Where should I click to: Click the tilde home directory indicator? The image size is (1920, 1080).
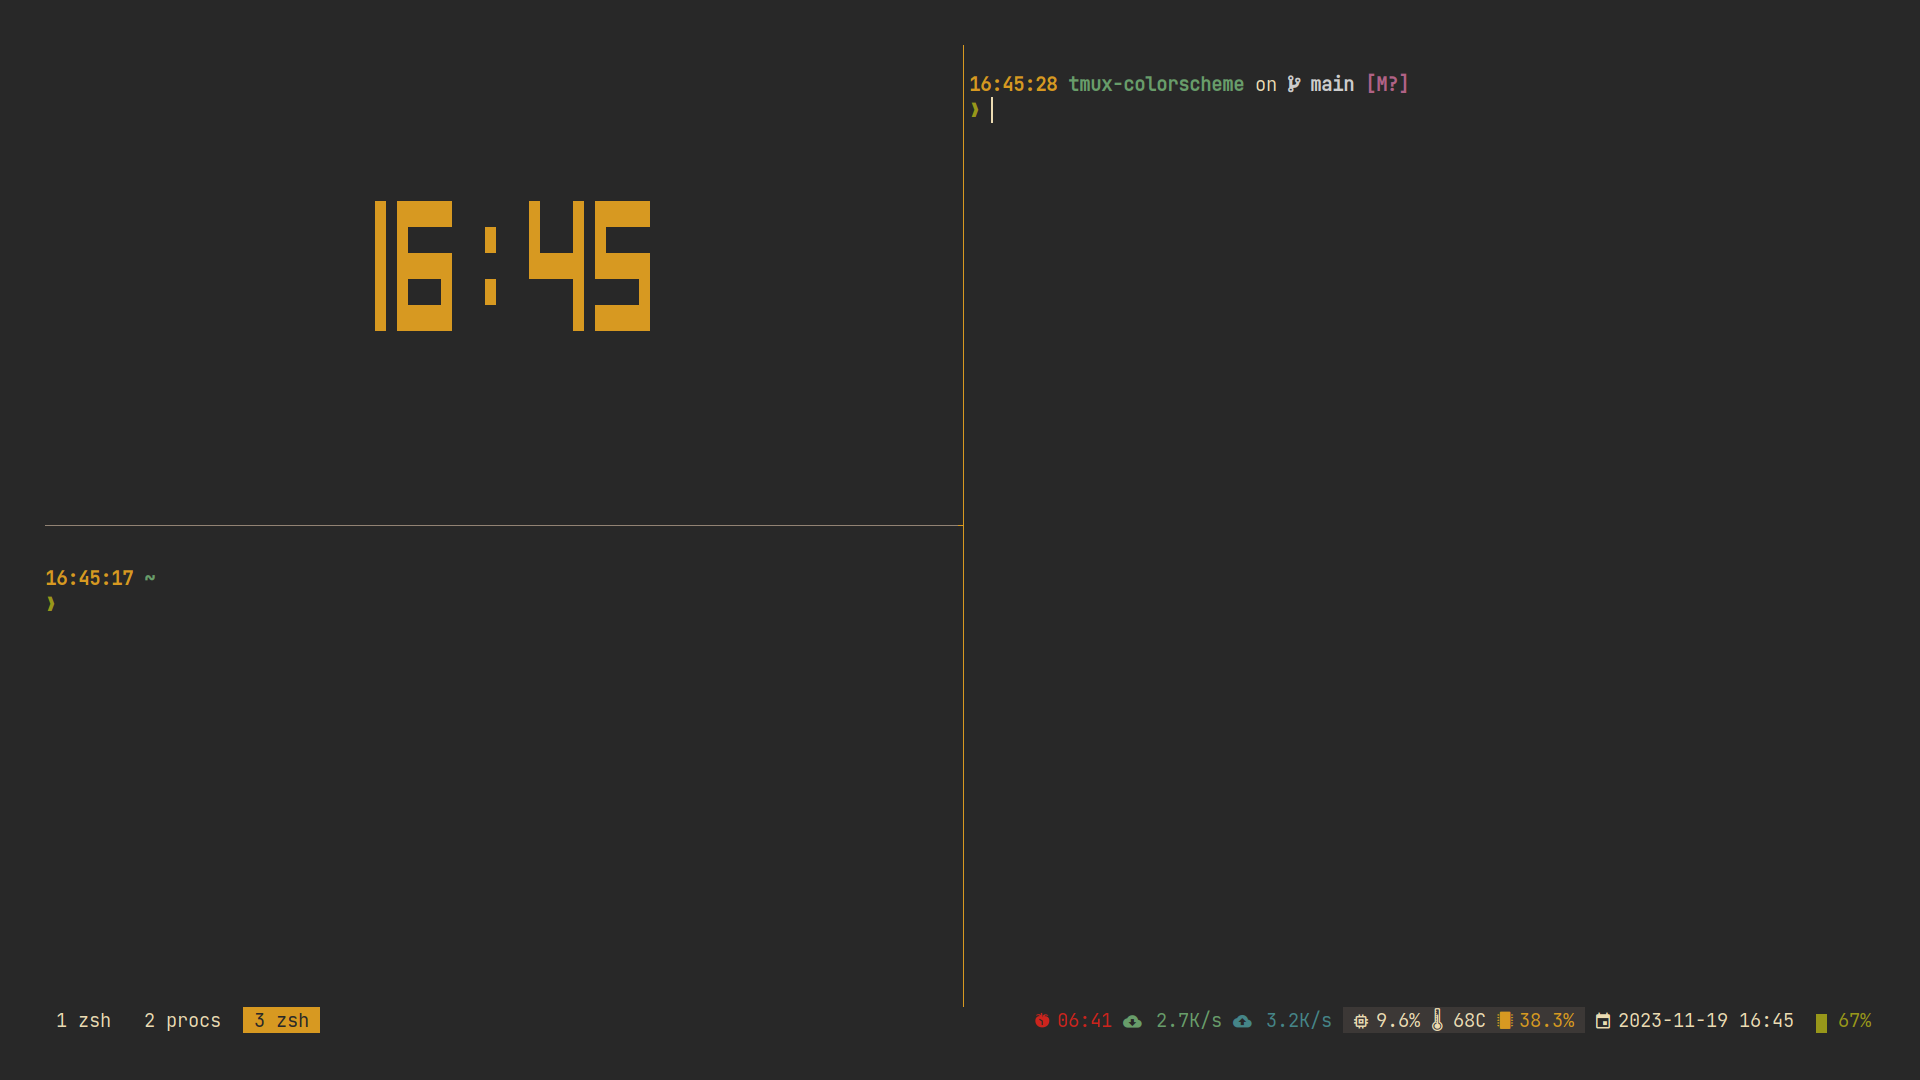pos(150,578)
